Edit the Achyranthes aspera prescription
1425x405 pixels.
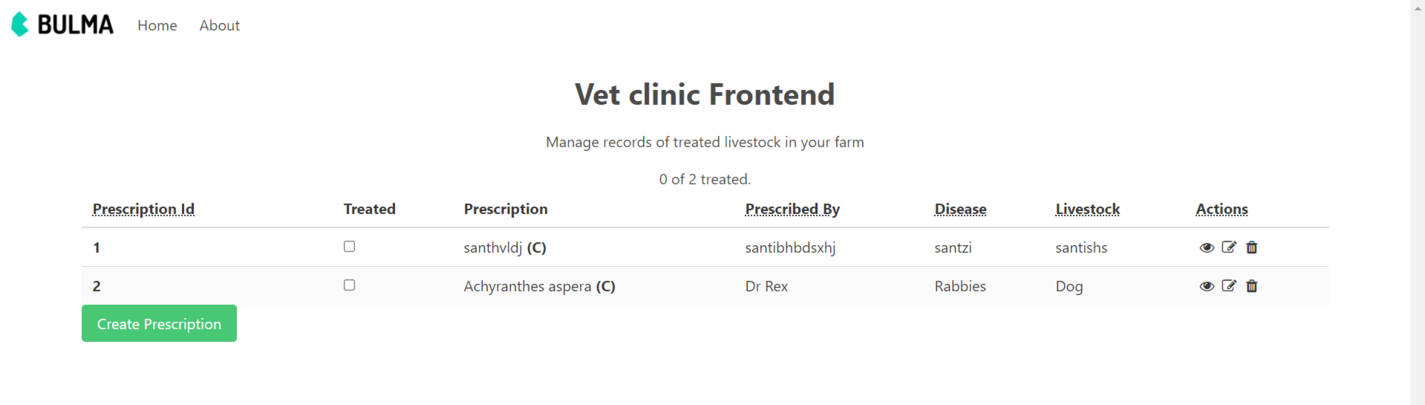(1229, 286)
